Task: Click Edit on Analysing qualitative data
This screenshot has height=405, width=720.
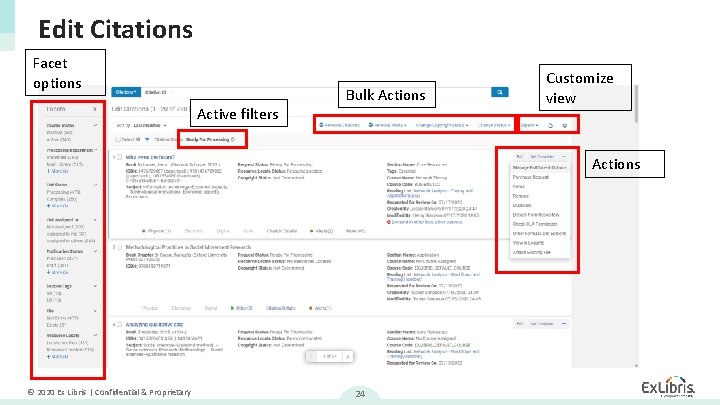Action: pos(519,324)
